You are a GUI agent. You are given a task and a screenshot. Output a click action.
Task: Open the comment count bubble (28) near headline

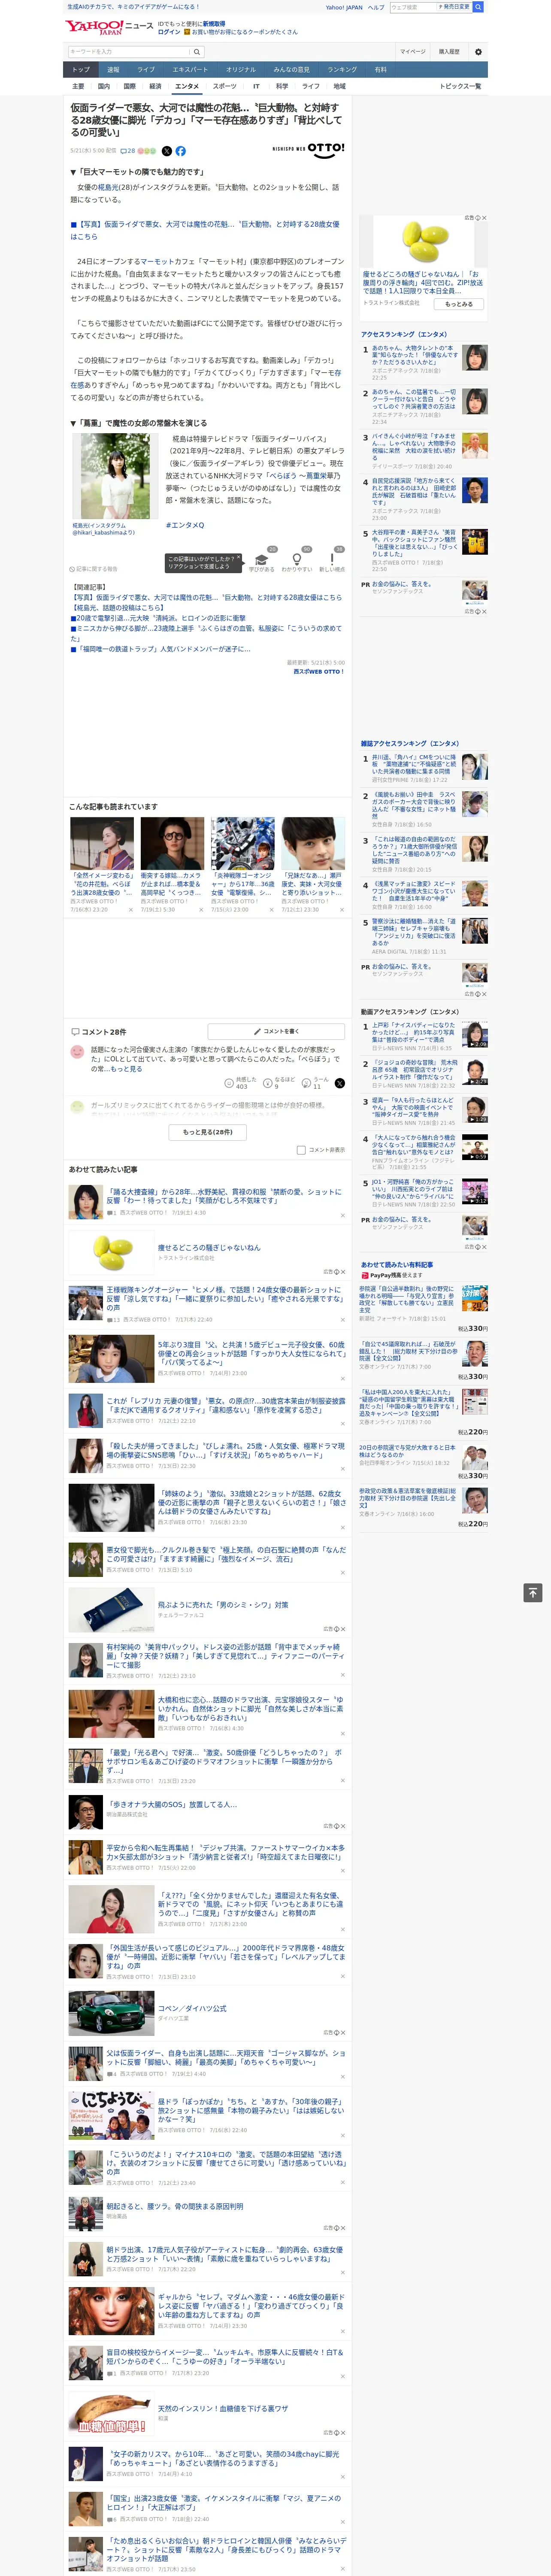pyautogui.click(x=128, y=151)
